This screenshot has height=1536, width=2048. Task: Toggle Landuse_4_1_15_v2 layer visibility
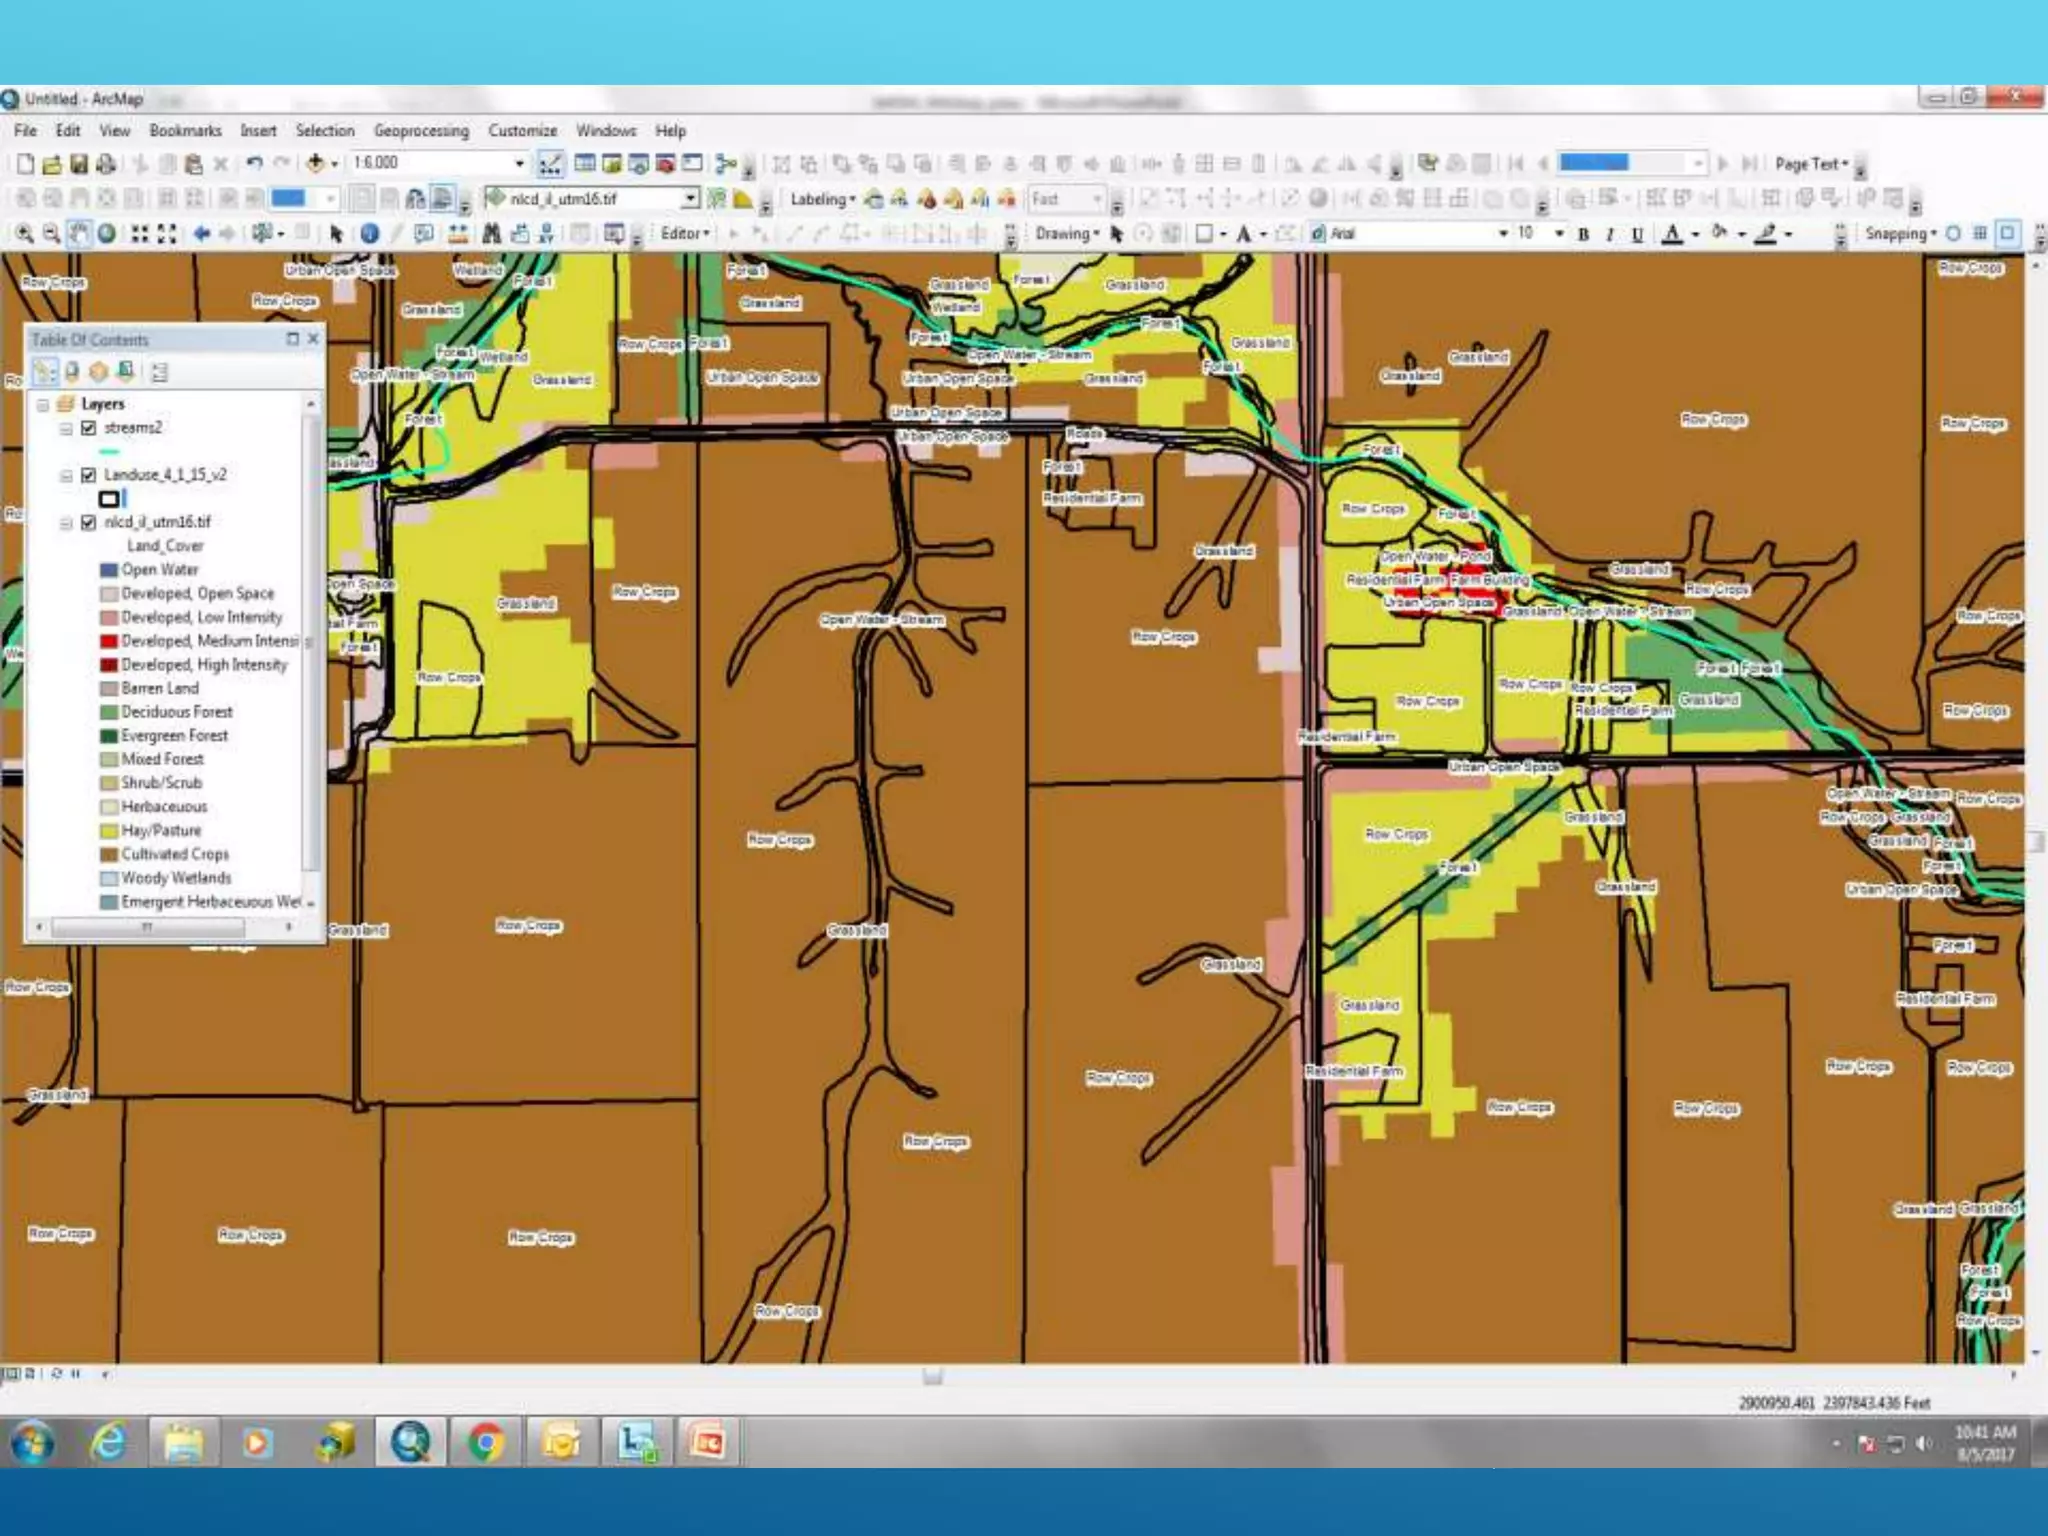pyautogui.click(x=88, y=475)
